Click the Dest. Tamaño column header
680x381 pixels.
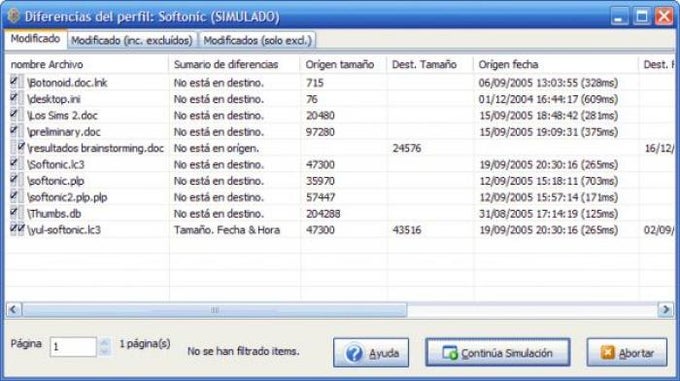430,65
